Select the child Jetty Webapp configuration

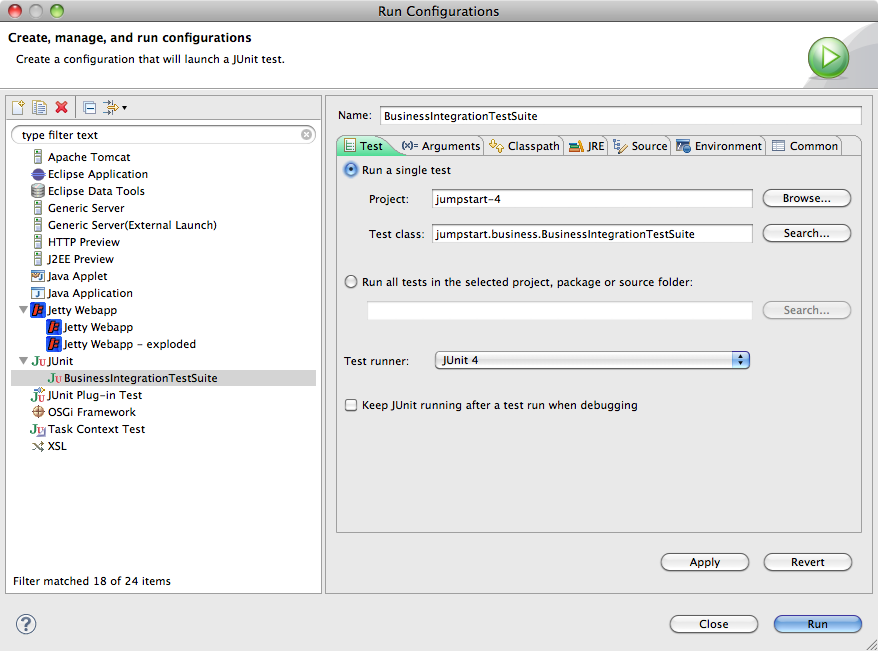98,327
